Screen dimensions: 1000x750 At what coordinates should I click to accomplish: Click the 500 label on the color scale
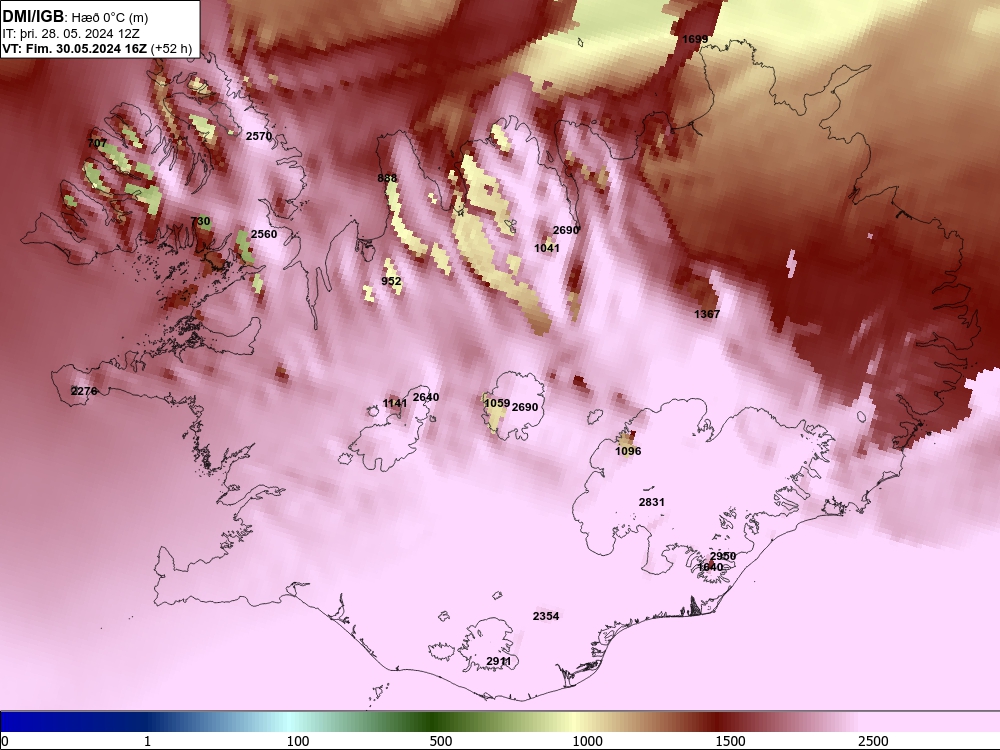click(x=441, y=741)
